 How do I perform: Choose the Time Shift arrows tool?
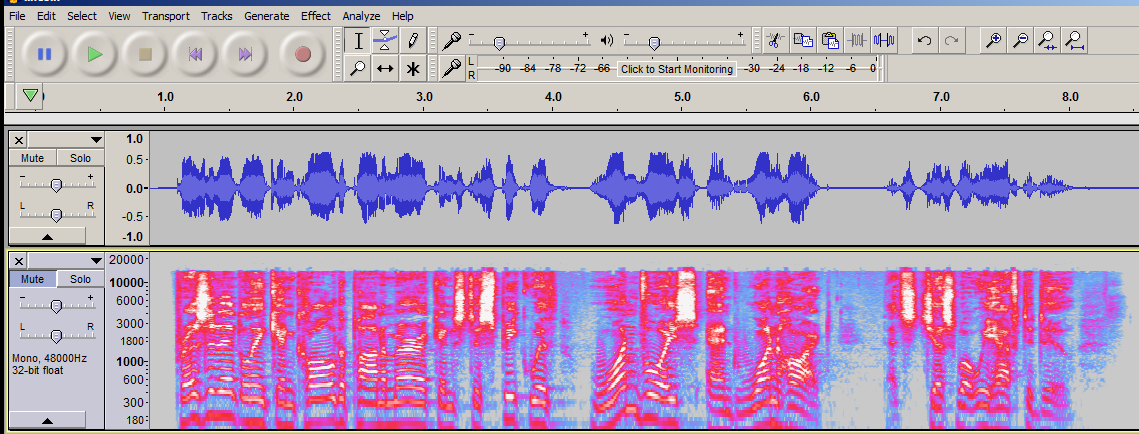point(385,68)
